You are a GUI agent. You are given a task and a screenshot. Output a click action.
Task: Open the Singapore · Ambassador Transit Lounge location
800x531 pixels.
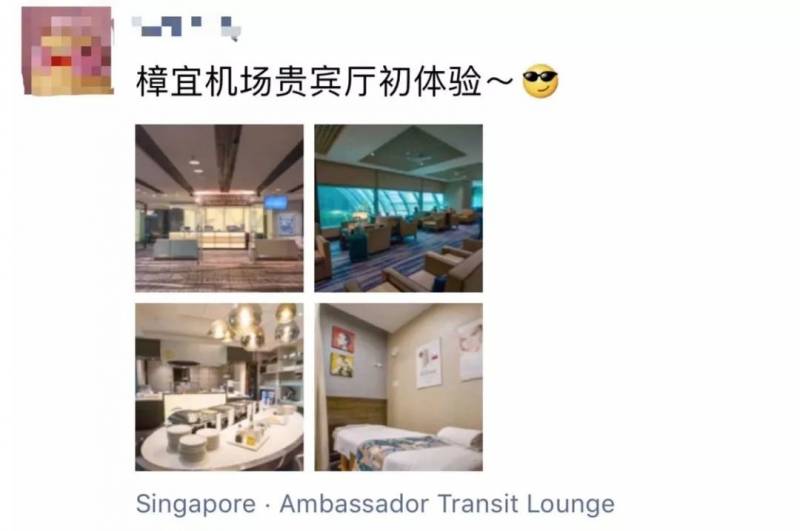coord(375,504)
